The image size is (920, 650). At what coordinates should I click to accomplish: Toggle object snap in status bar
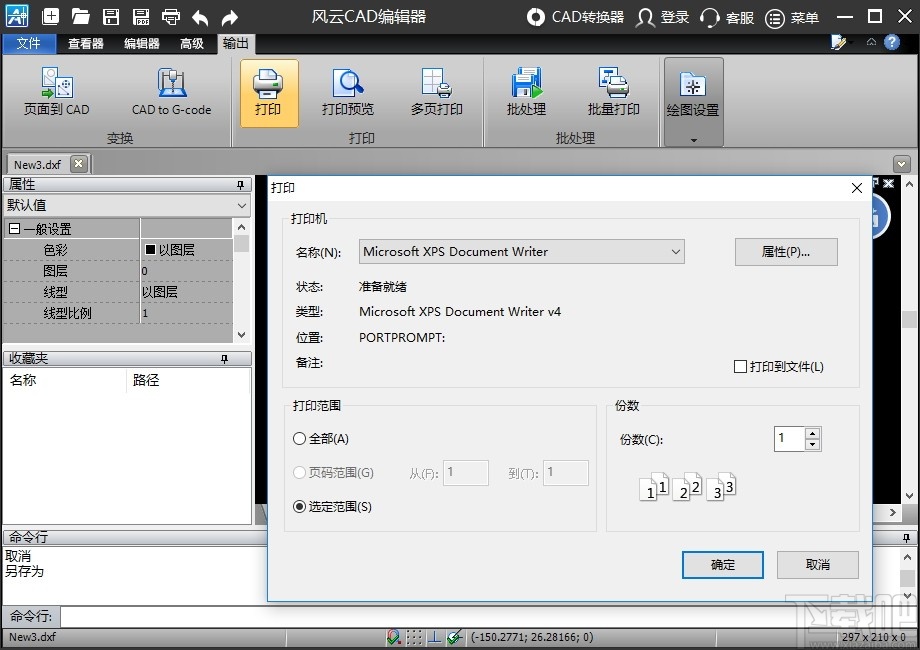[x=394, y=637]
